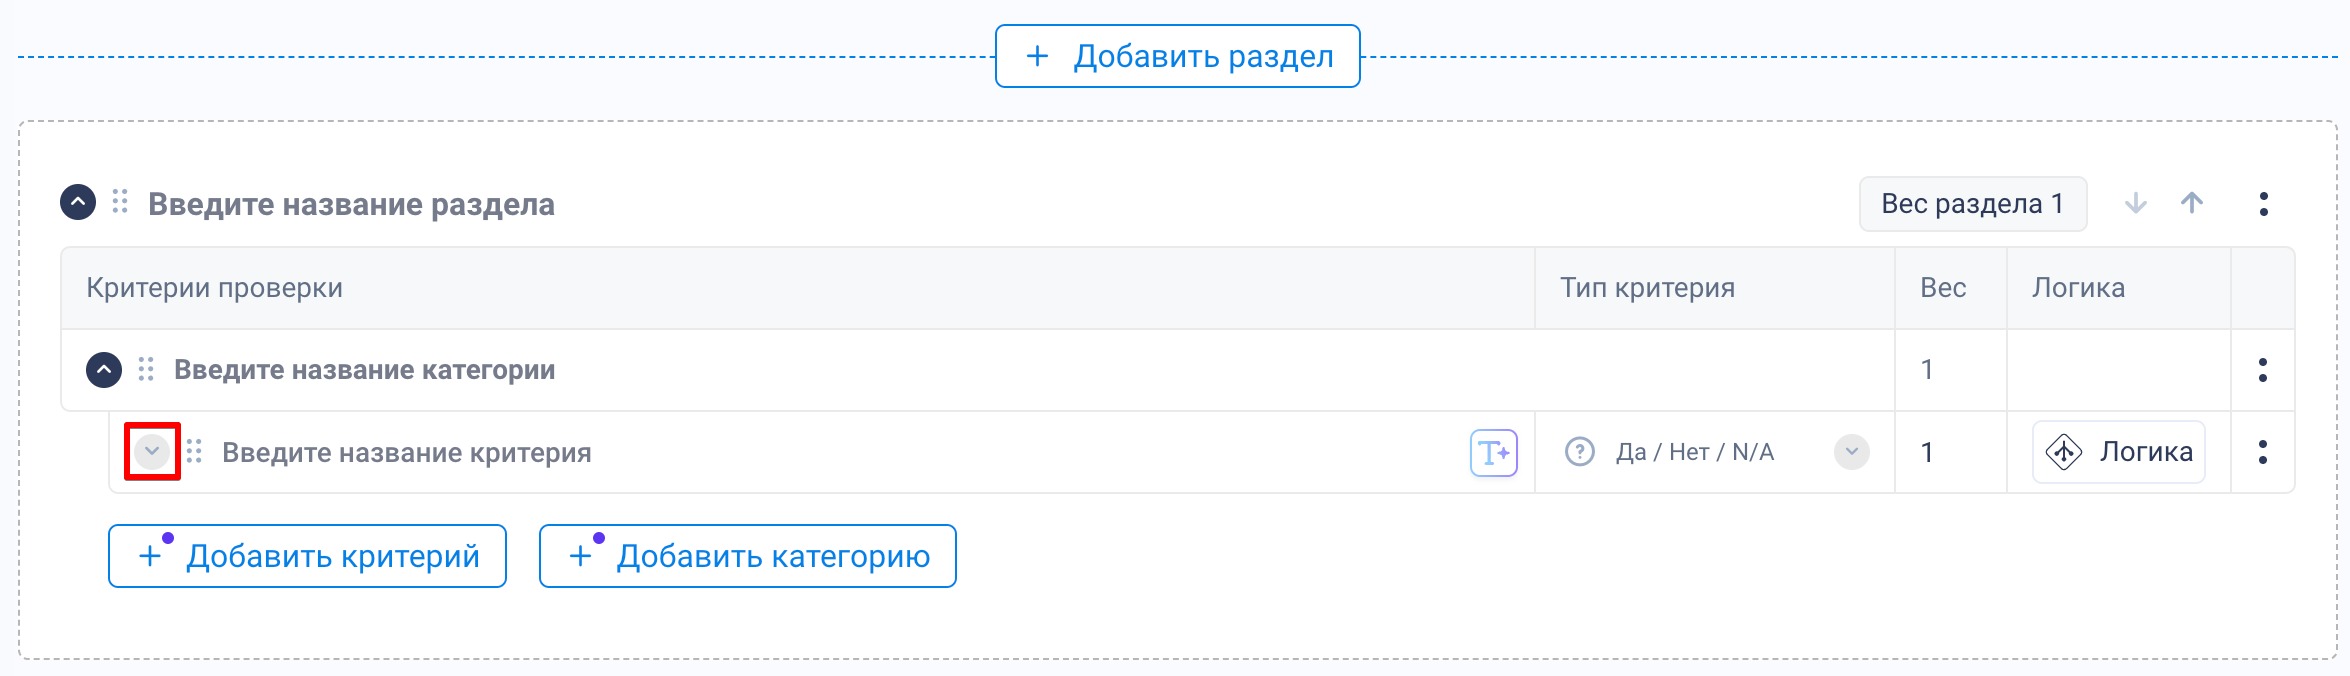Screen dimensions: 2350x676
Task: Click the Добавить категорию button
Action: tap(747, 556)
